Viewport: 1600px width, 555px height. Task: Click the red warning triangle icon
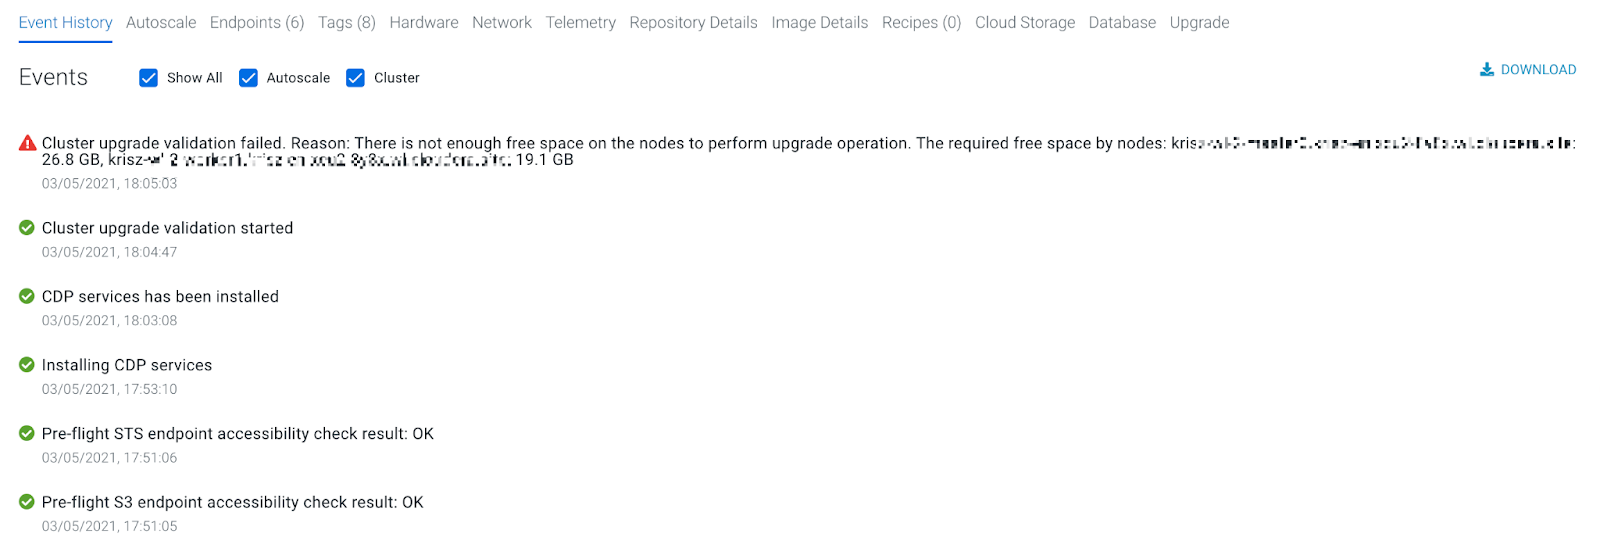coord(28,143)
